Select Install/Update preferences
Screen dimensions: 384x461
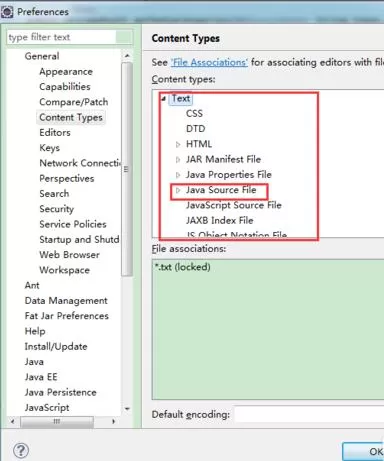pyautogui.click(x=56, y=346)
